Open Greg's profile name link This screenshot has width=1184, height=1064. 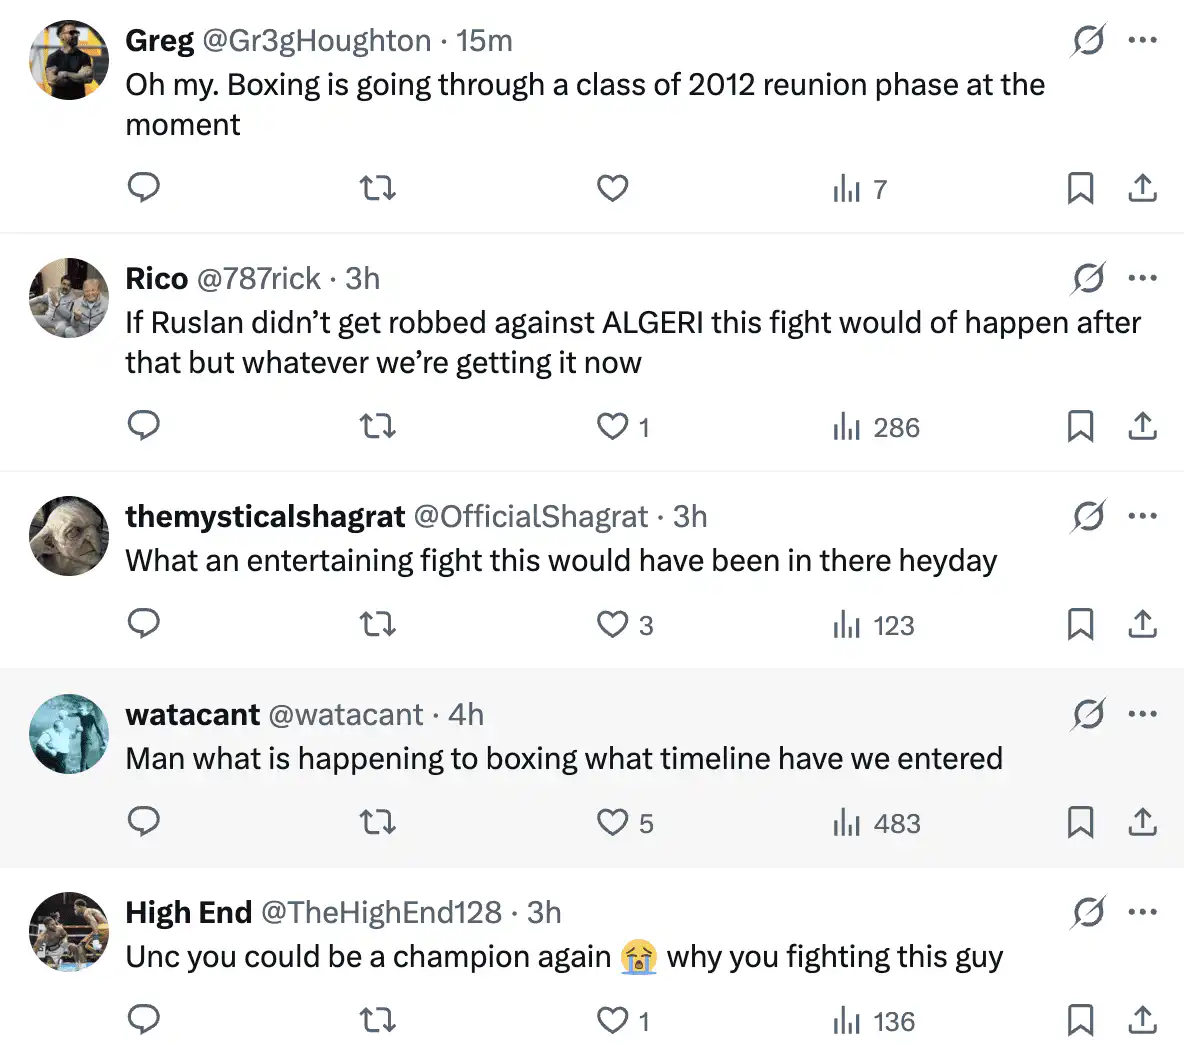click(160, 41)
